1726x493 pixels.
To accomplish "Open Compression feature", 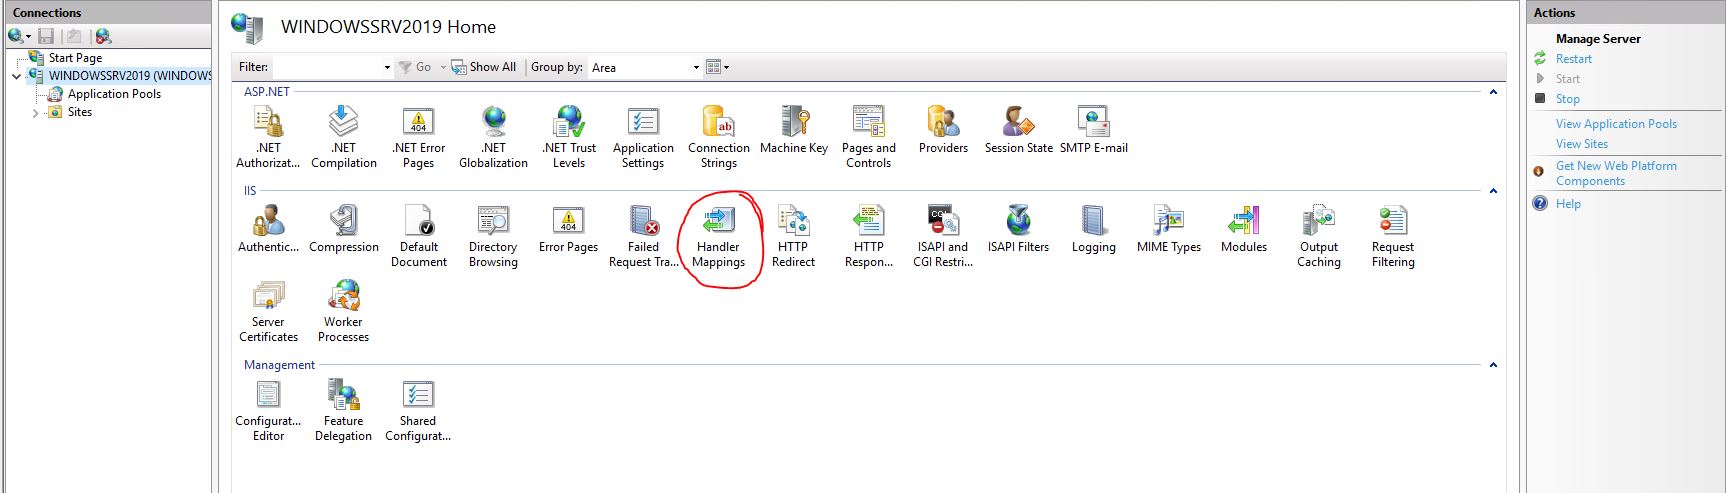I will point(343,229).
